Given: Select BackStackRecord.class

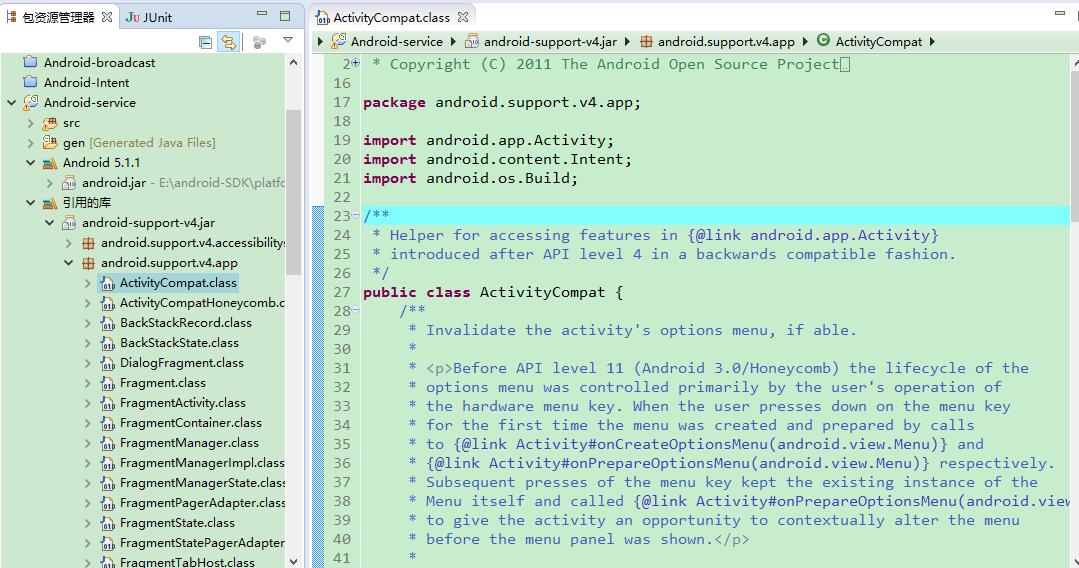Looking at the screenshot, I should (185, 323).
